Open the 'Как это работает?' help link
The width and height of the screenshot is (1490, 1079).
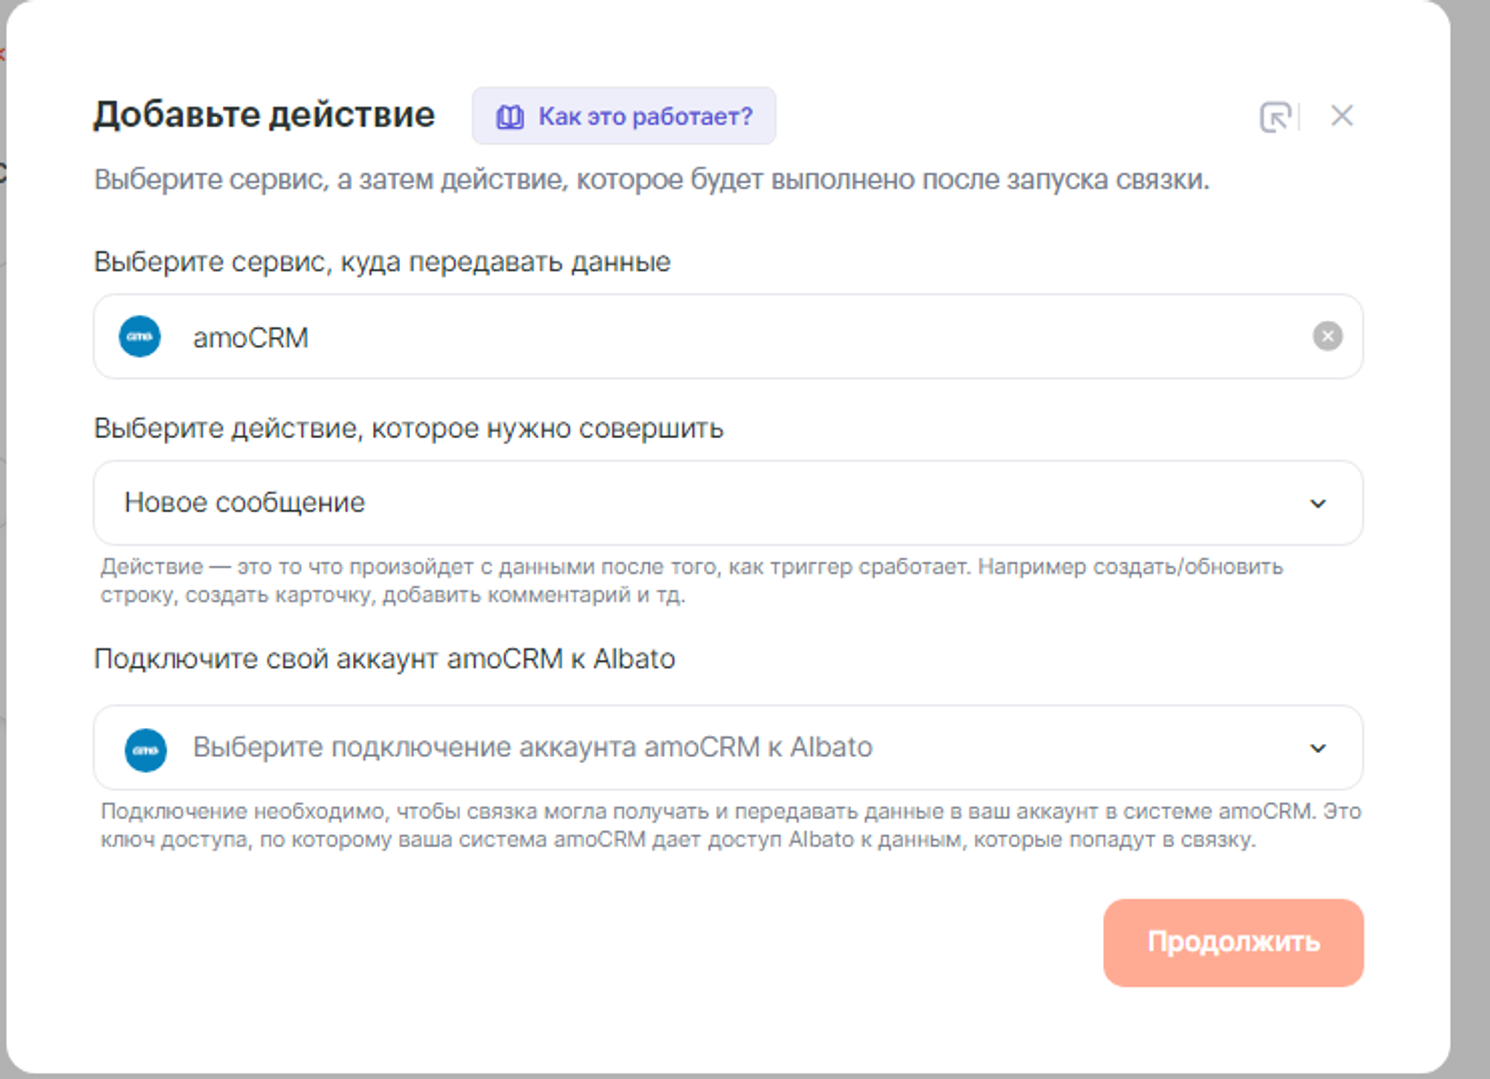pos(645,117)
